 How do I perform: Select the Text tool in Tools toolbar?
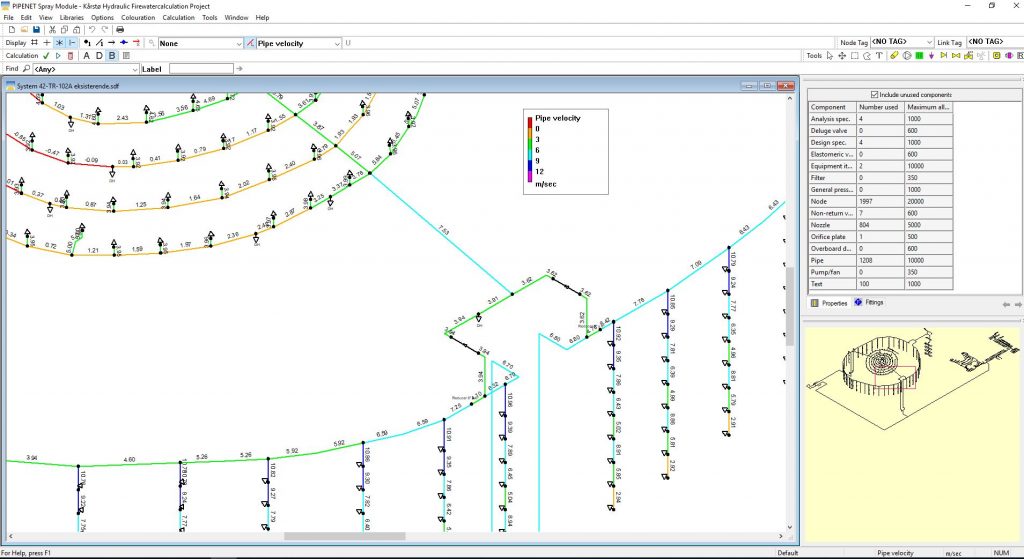pos(879,56)
